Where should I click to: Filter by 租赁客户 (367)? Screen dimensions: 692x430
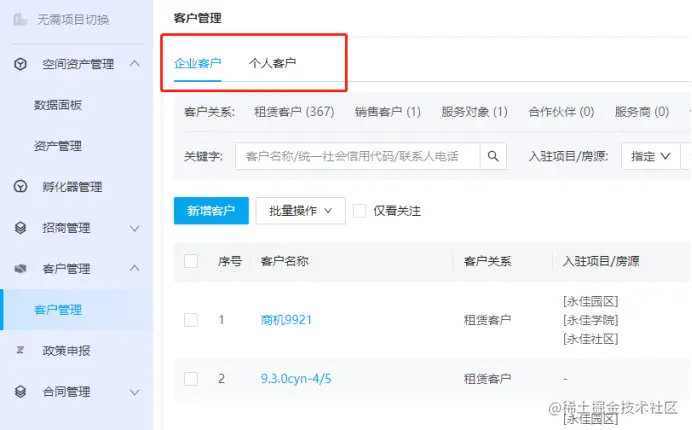(x=294, y=112)
